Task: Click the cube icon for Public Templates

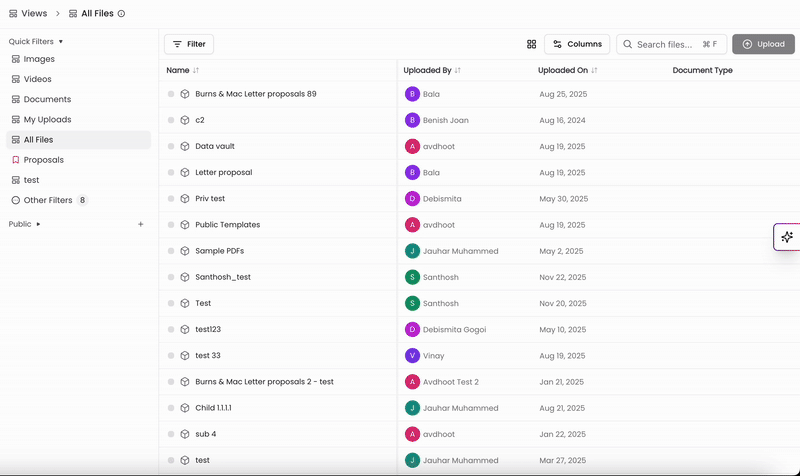Action: pyautogui.click(x=185, y=225)
